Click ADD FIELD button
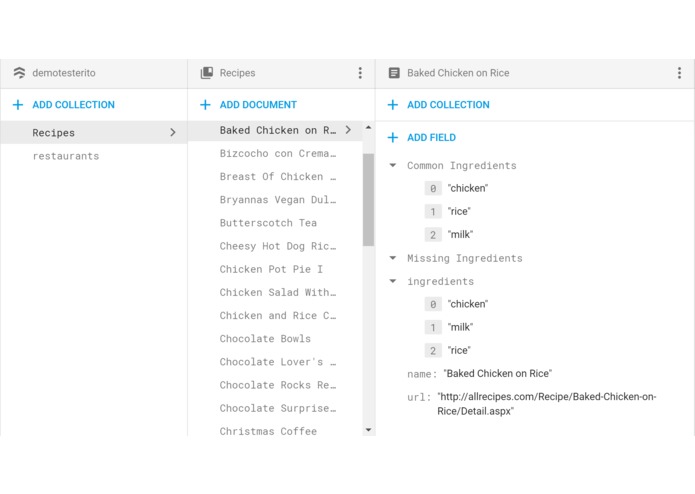Image resolution: width=695 pixels, height=494 pixels. 431,137
